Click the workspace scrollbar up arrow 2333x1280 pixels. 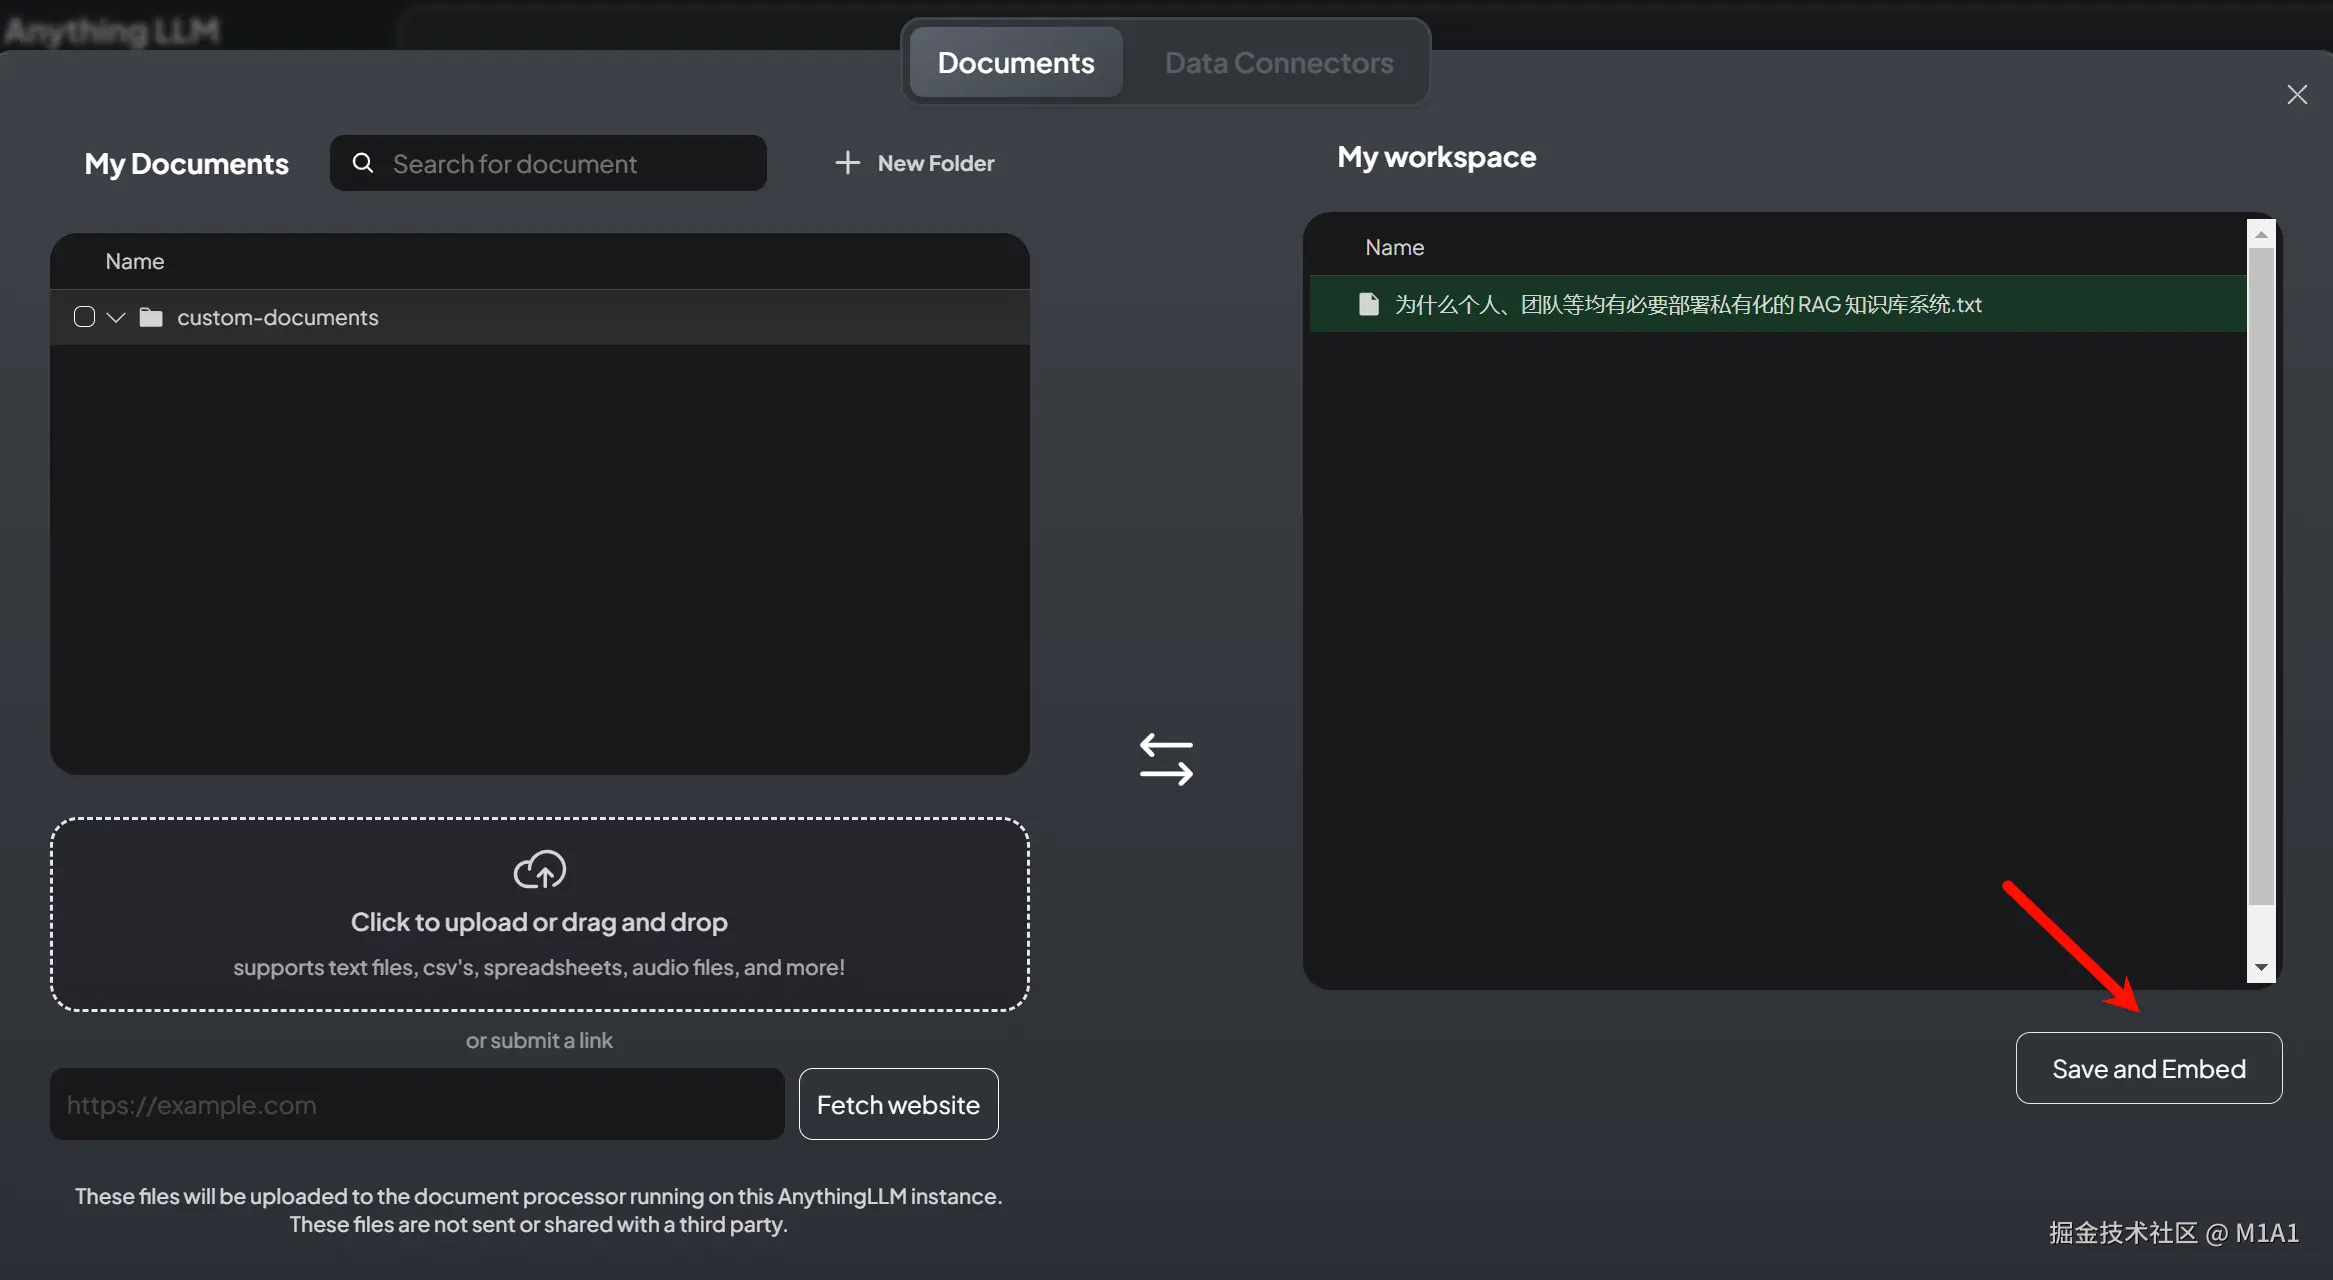click(x=2261, y=234)
